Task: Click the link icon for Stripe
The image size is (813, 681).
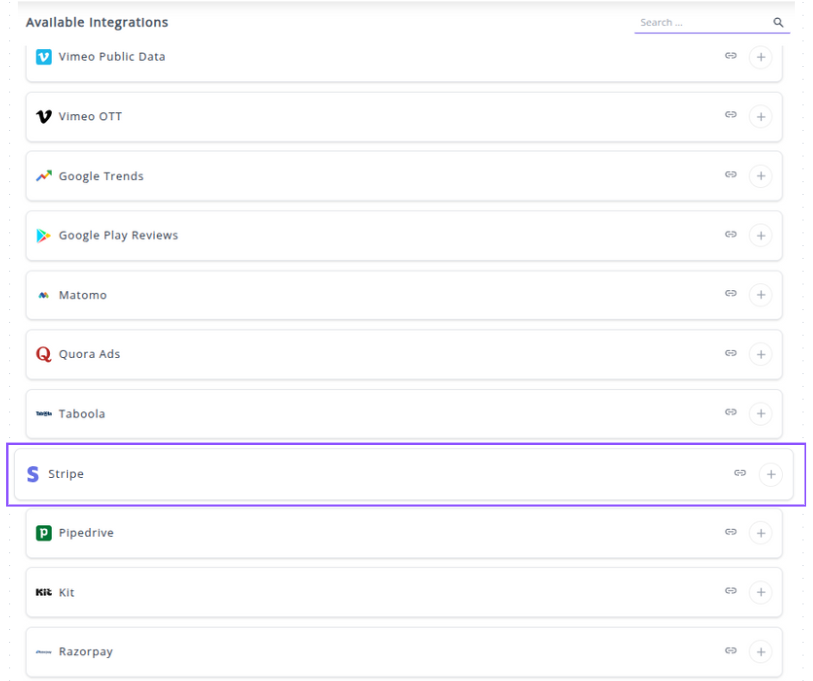Action: tap(740, 473)
